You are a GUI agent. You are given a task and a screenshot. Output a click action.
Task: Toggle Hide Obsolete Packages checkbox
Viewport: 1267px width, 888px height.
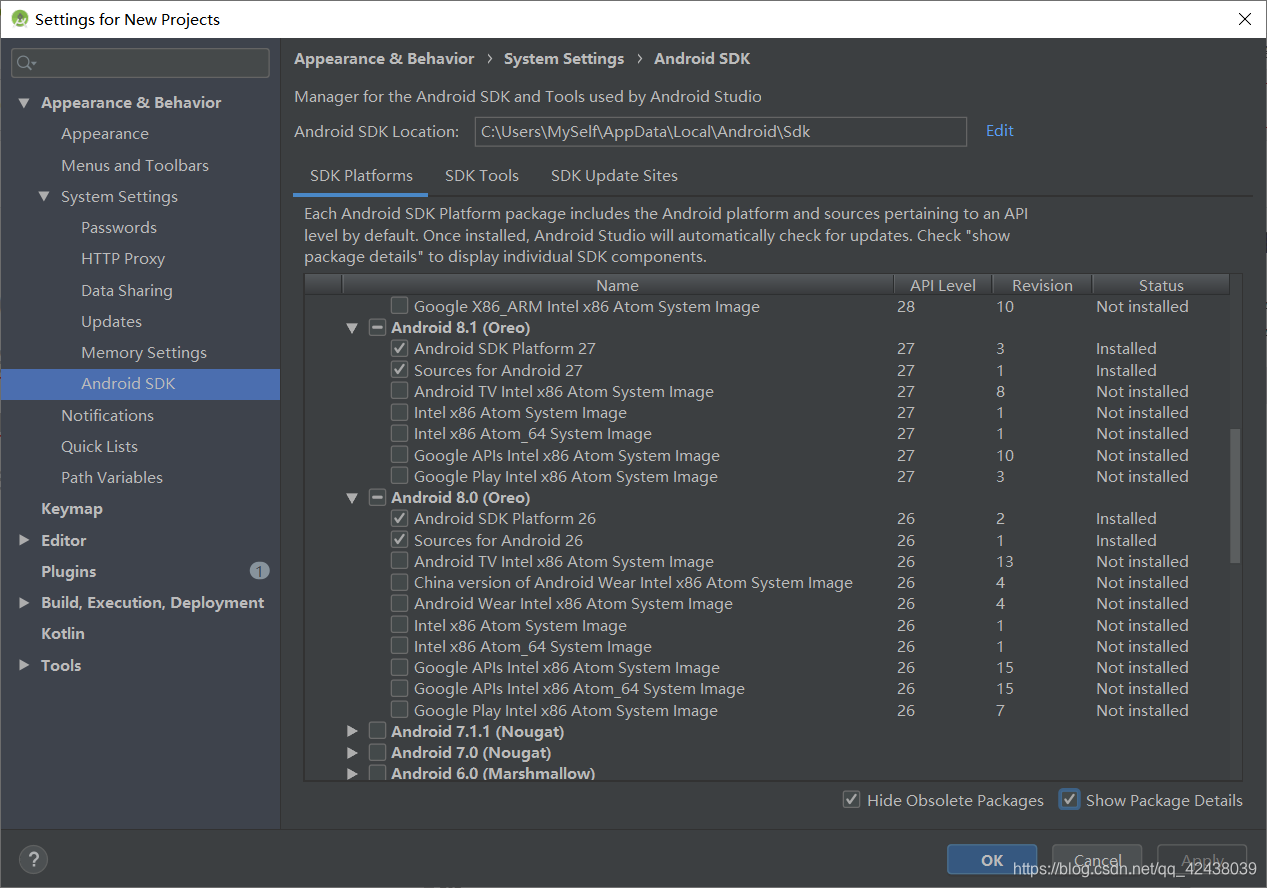(851, 800)
